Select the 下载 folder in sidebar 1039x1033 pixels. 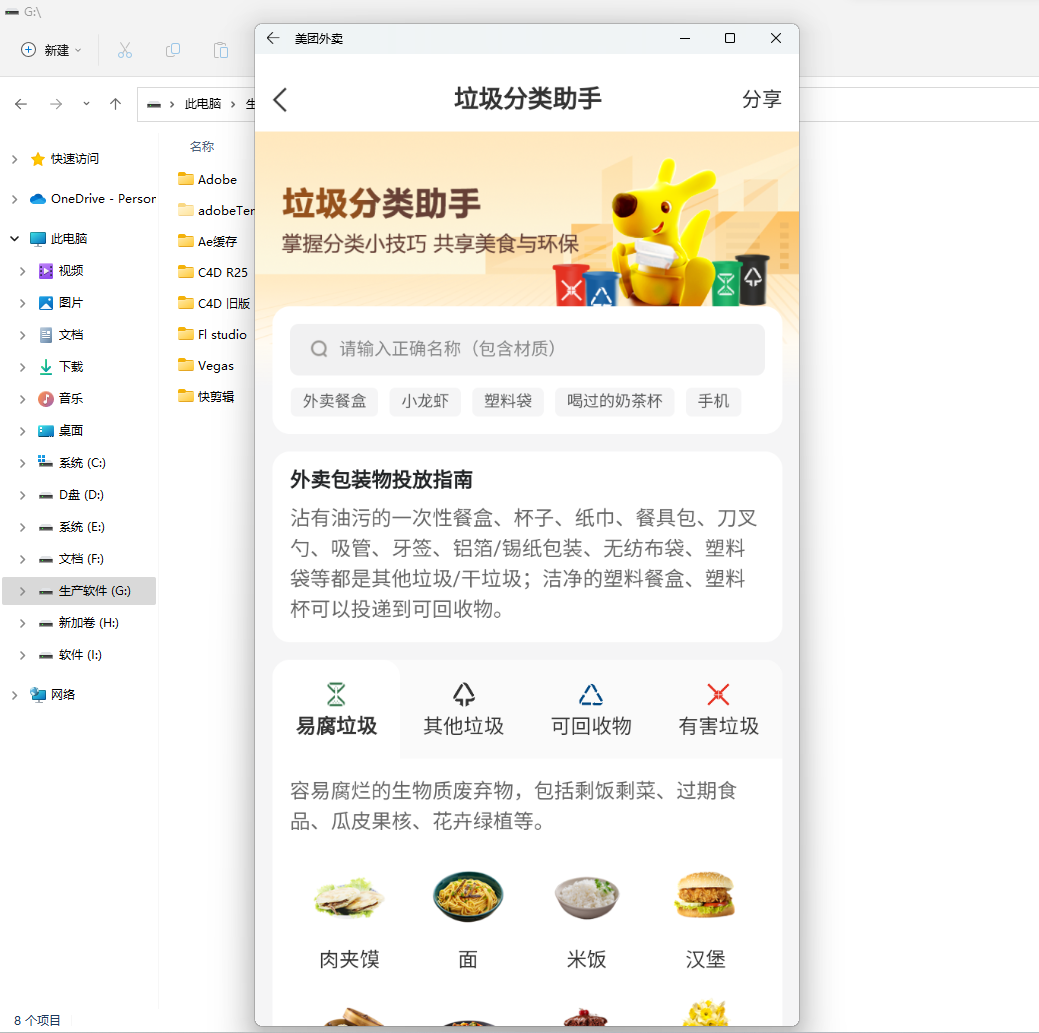(71, 367)
